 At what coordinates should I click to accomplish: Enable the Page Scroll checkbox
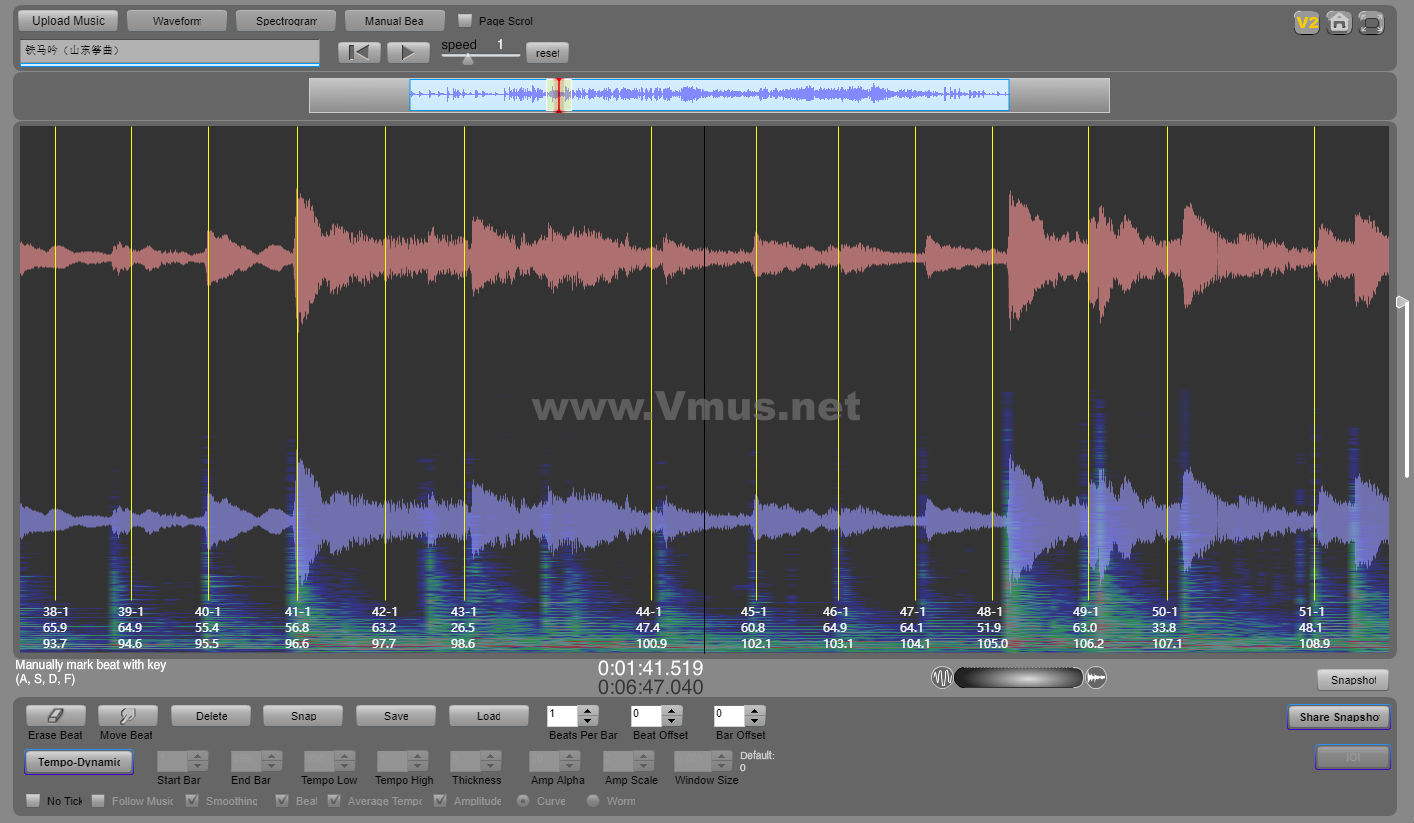(x=465, y=20)
